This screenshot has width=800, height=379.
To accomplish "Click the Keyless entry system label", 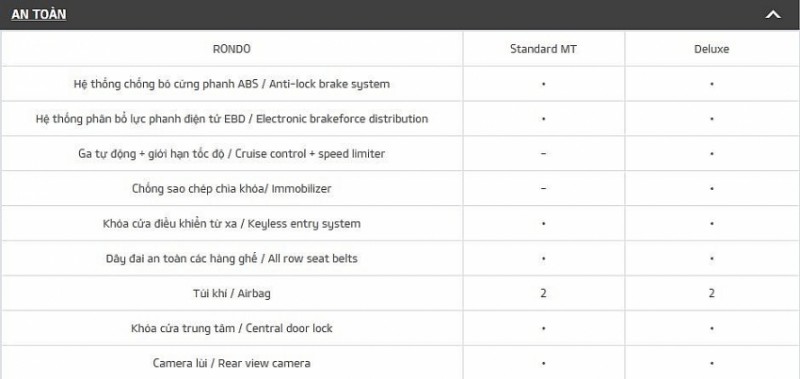I will pyautogui.click(x=232, y=223).
